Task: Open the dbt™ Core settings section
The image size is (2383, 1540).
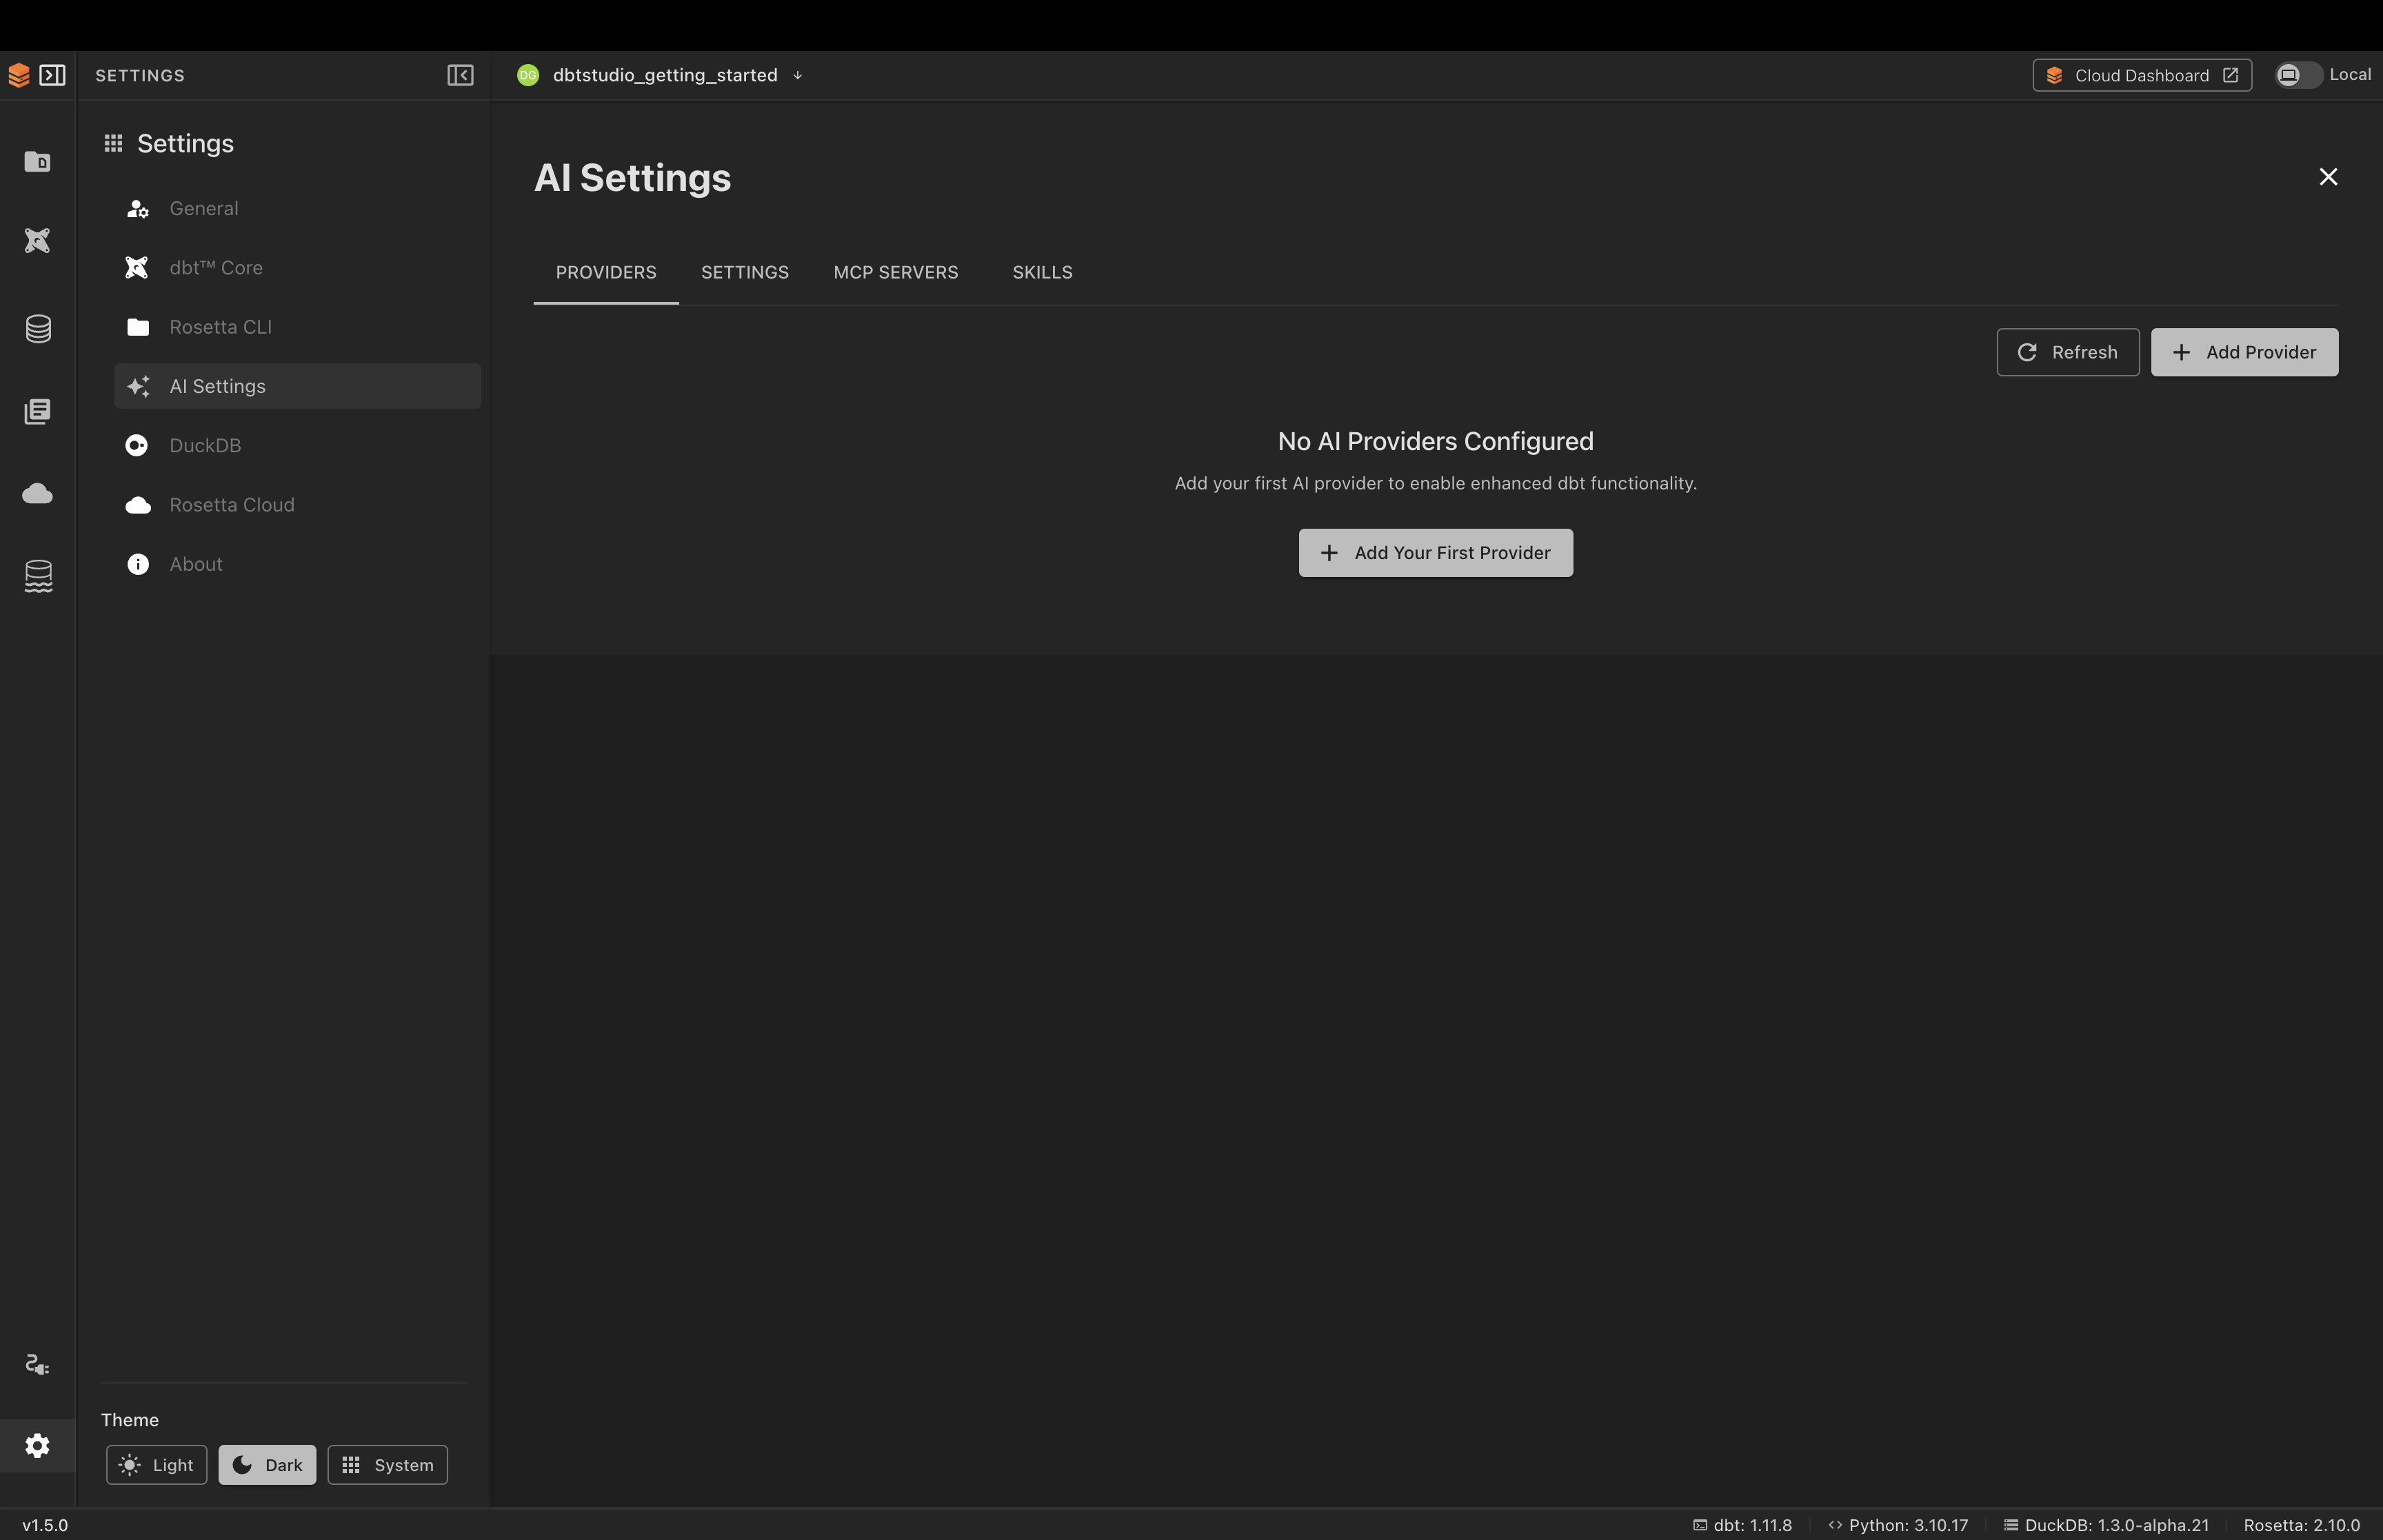Action: point(297,268)
